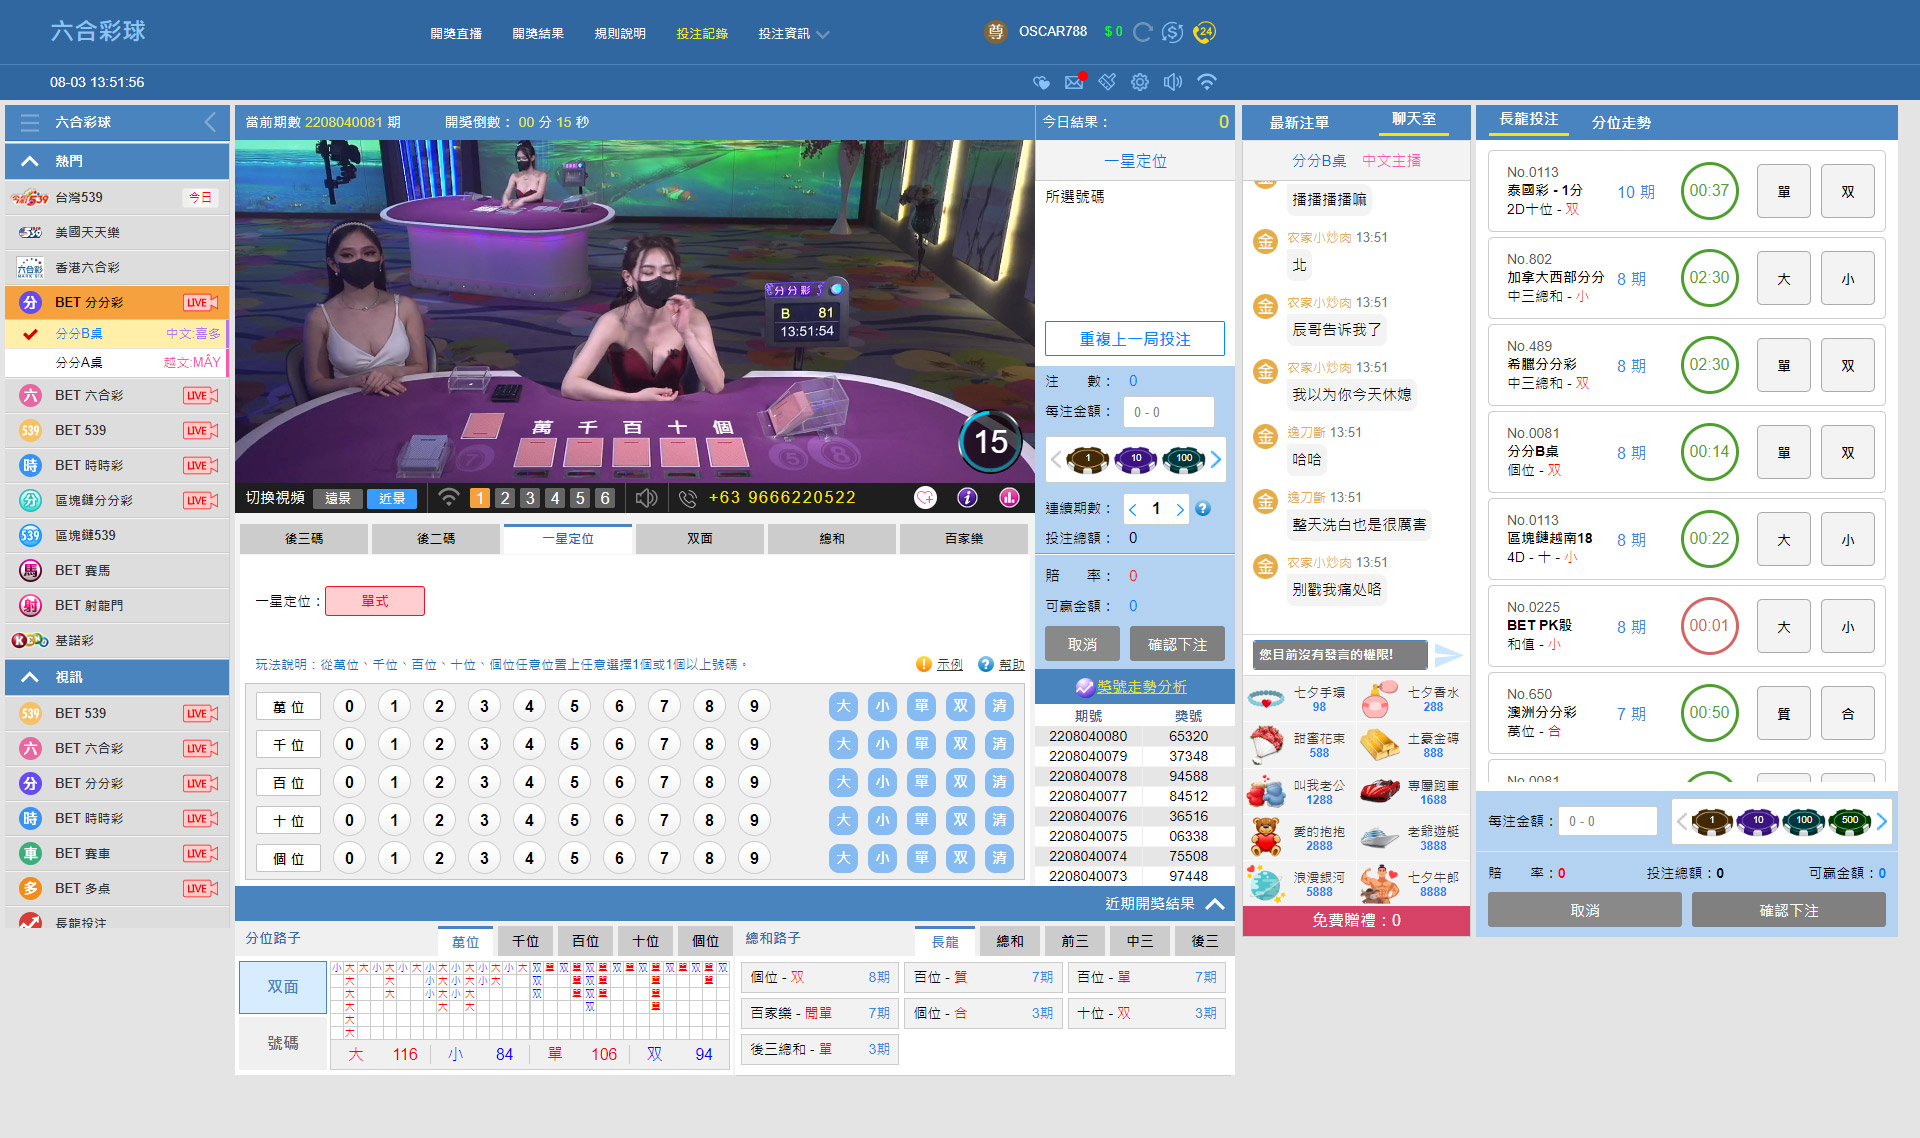Click the broom clear icon in header
The width and height of the screenshot is (1920, 1138).
coord(1107,82)
